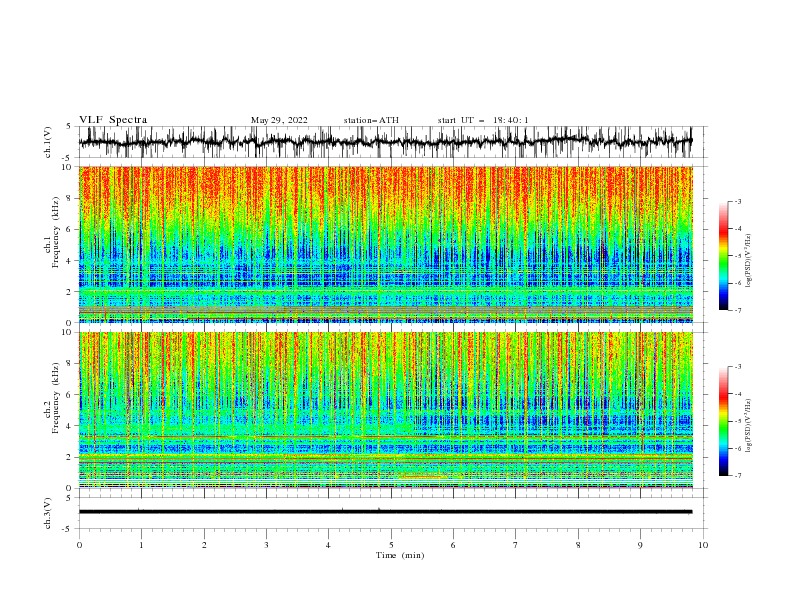This screenshot has width=792, height=612.
Task: Click the ch.3 flat voltage trace
Action: (385, 512)
